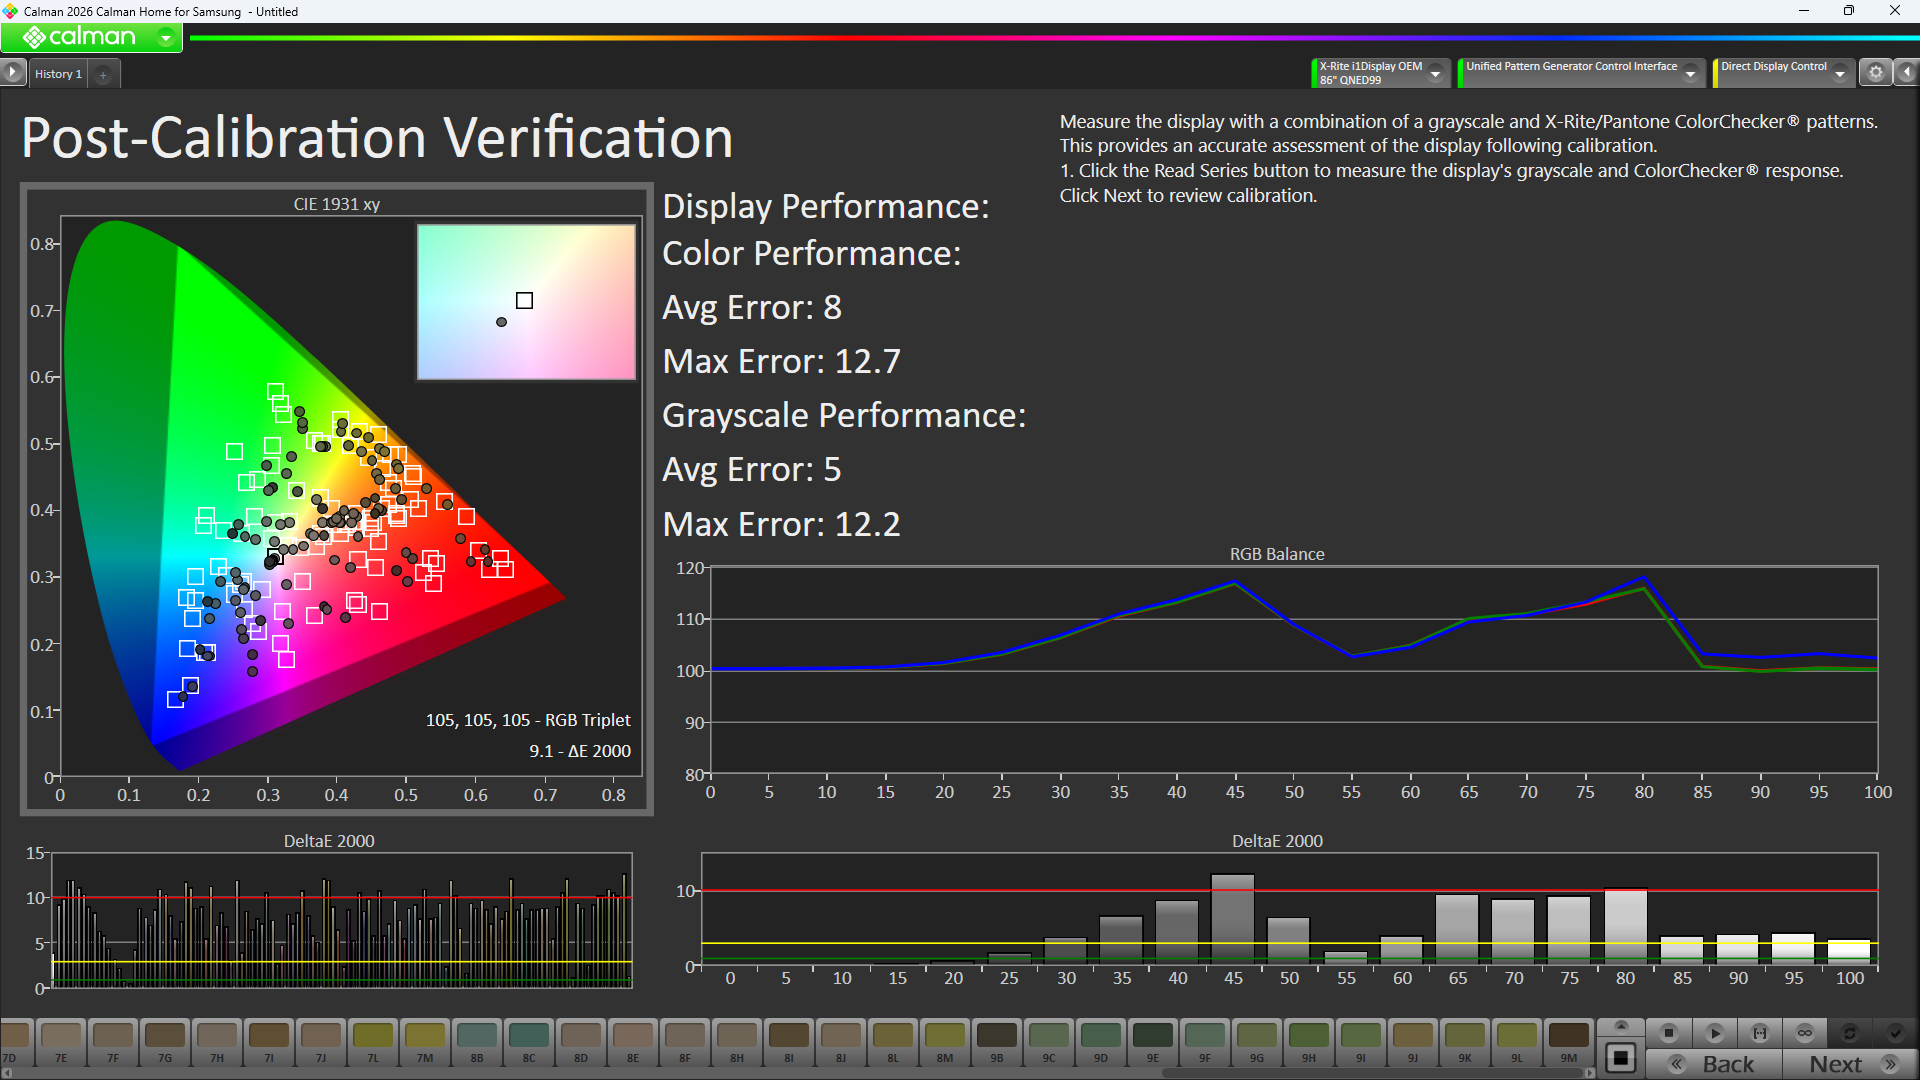Click the read single bracket icon
The image size is (1920, 1080).
[1760, 1033]
